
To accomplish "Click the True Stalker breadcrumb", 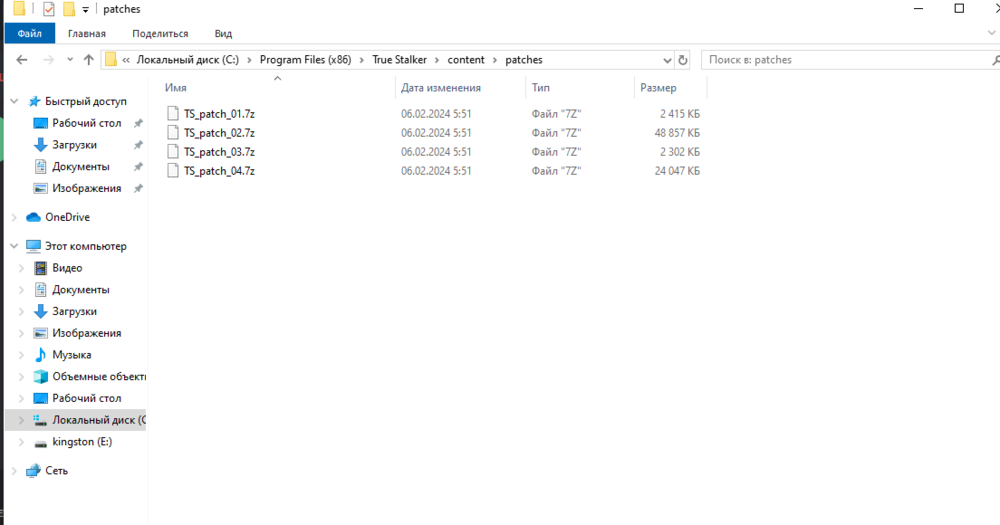I will (x=399, y=60).
